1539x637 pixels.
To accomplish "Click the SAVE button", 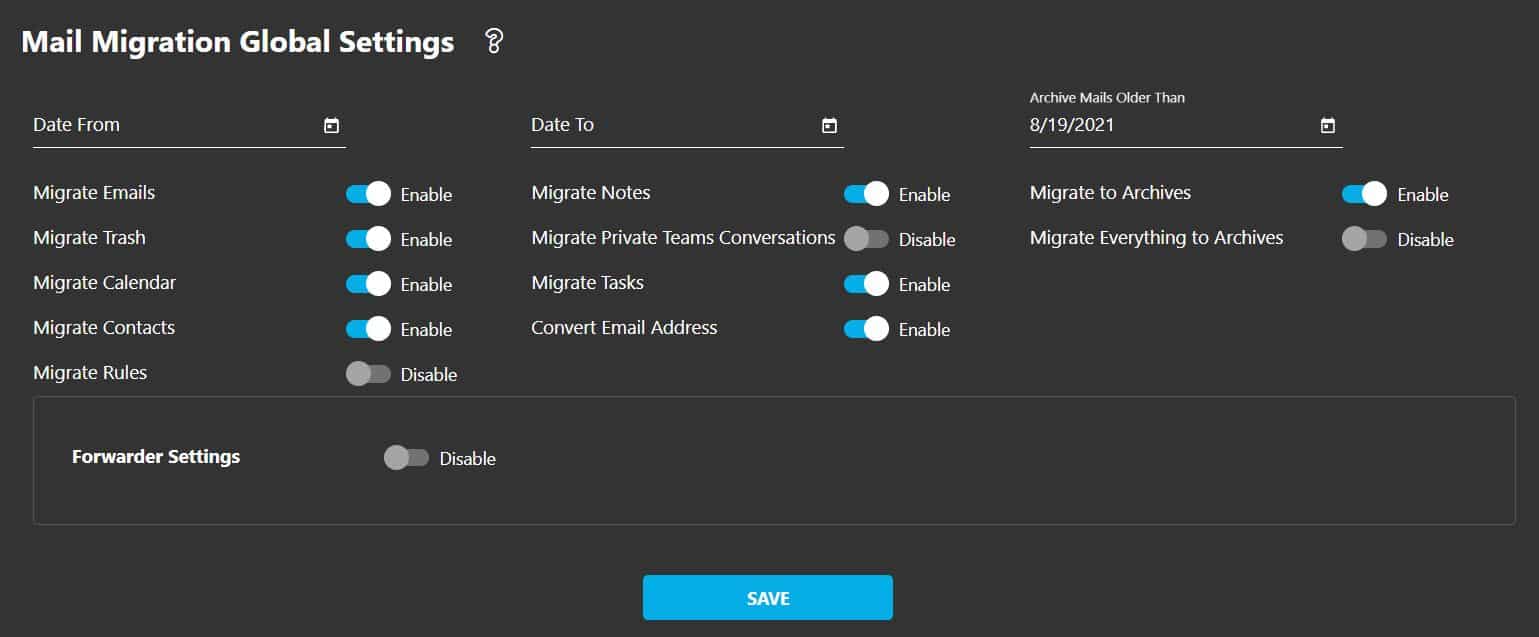I will [767, 597].
